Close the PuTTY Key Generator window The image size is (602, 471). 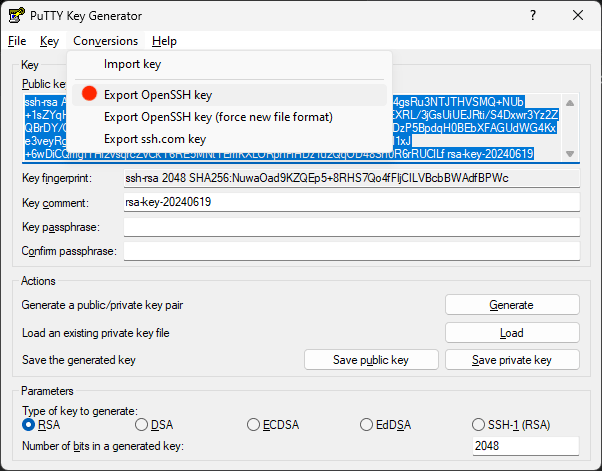pyautogui.click(x=578, y=15)
